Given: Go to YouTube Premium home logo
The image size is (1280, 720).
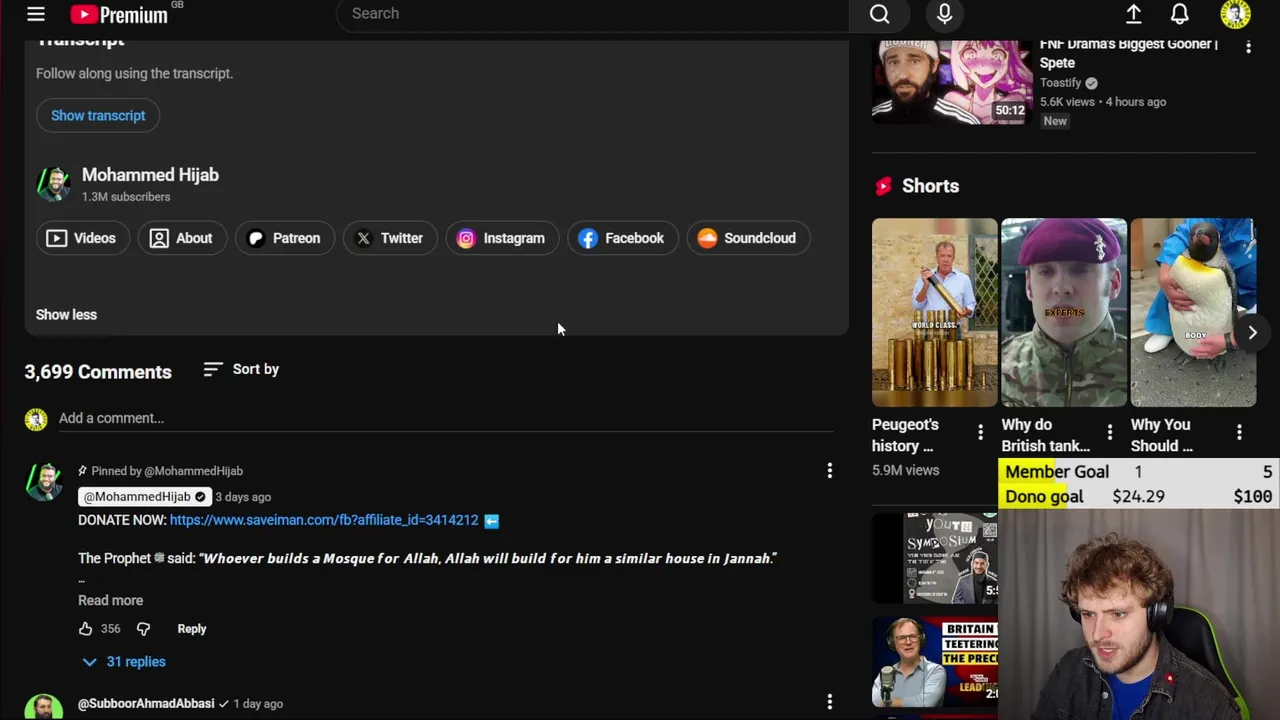Looking at the screenshot, I should point(120,14).
